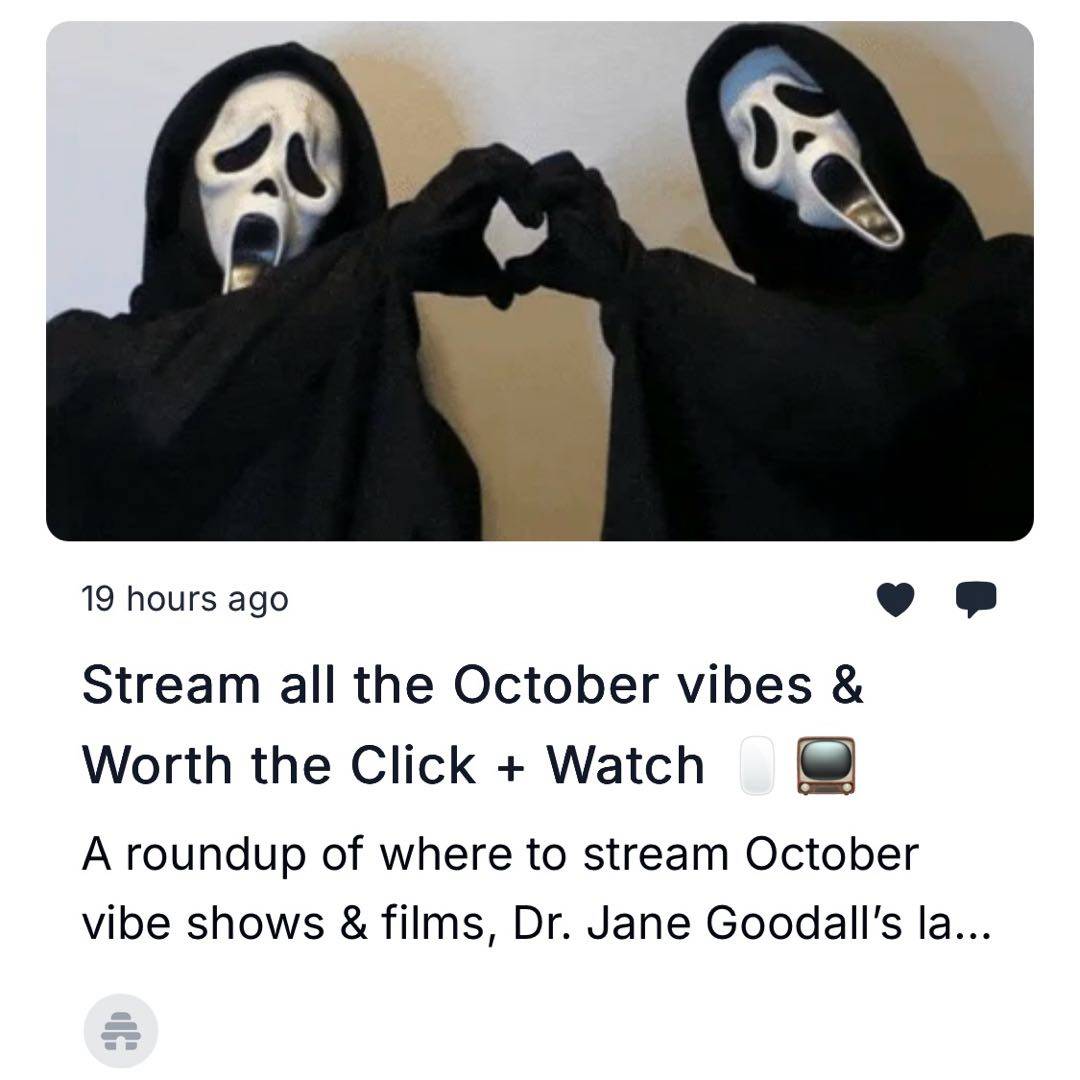
Task: Click the computer mouse emoji in the title
Action: [756, 765]
